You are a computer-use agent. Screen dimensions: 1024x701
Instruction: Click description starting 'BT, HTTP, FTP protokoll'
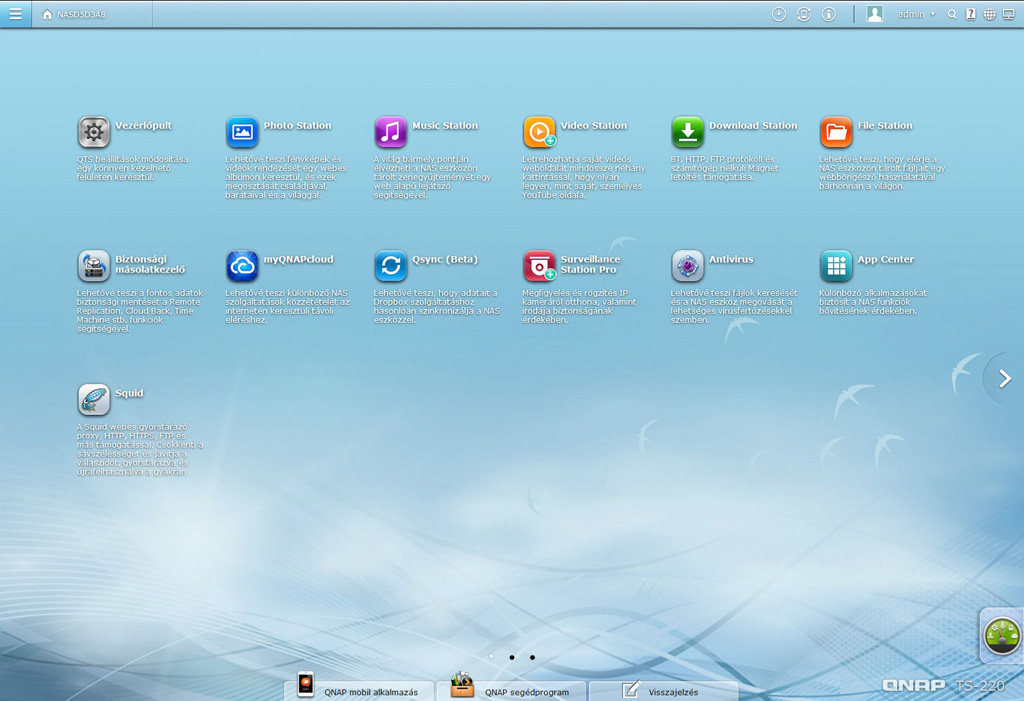[x=724, y=168]
